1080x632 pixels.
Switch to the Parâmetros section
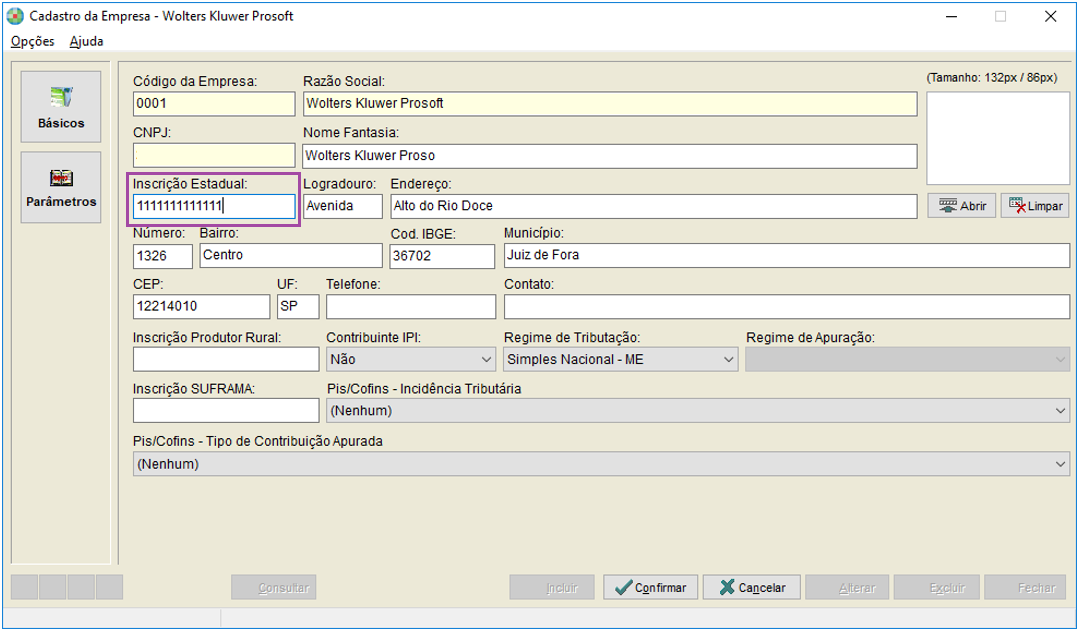[x=61, y=187]
